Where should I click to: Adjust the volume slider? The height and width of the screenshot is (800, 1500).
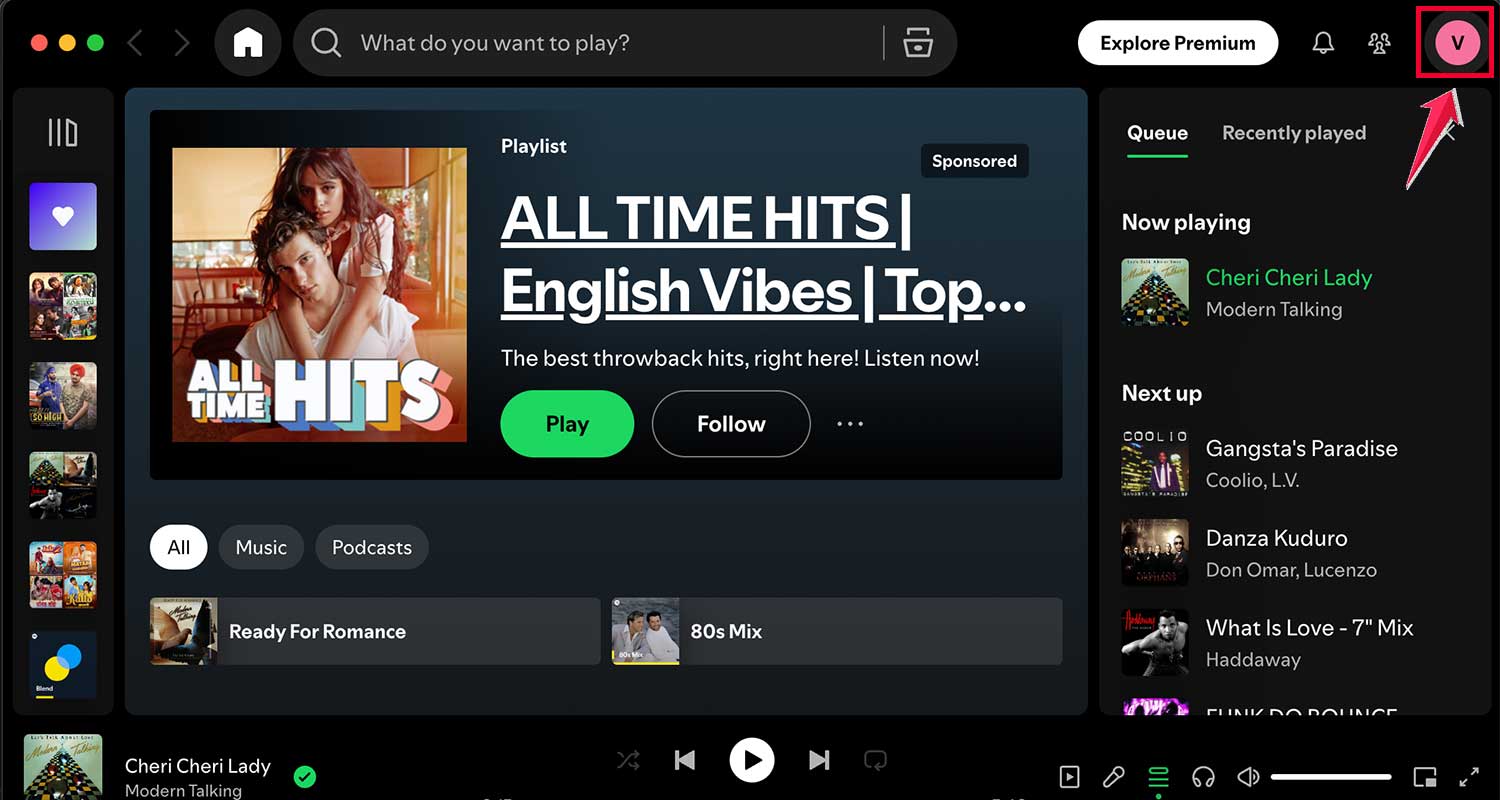1330,775
